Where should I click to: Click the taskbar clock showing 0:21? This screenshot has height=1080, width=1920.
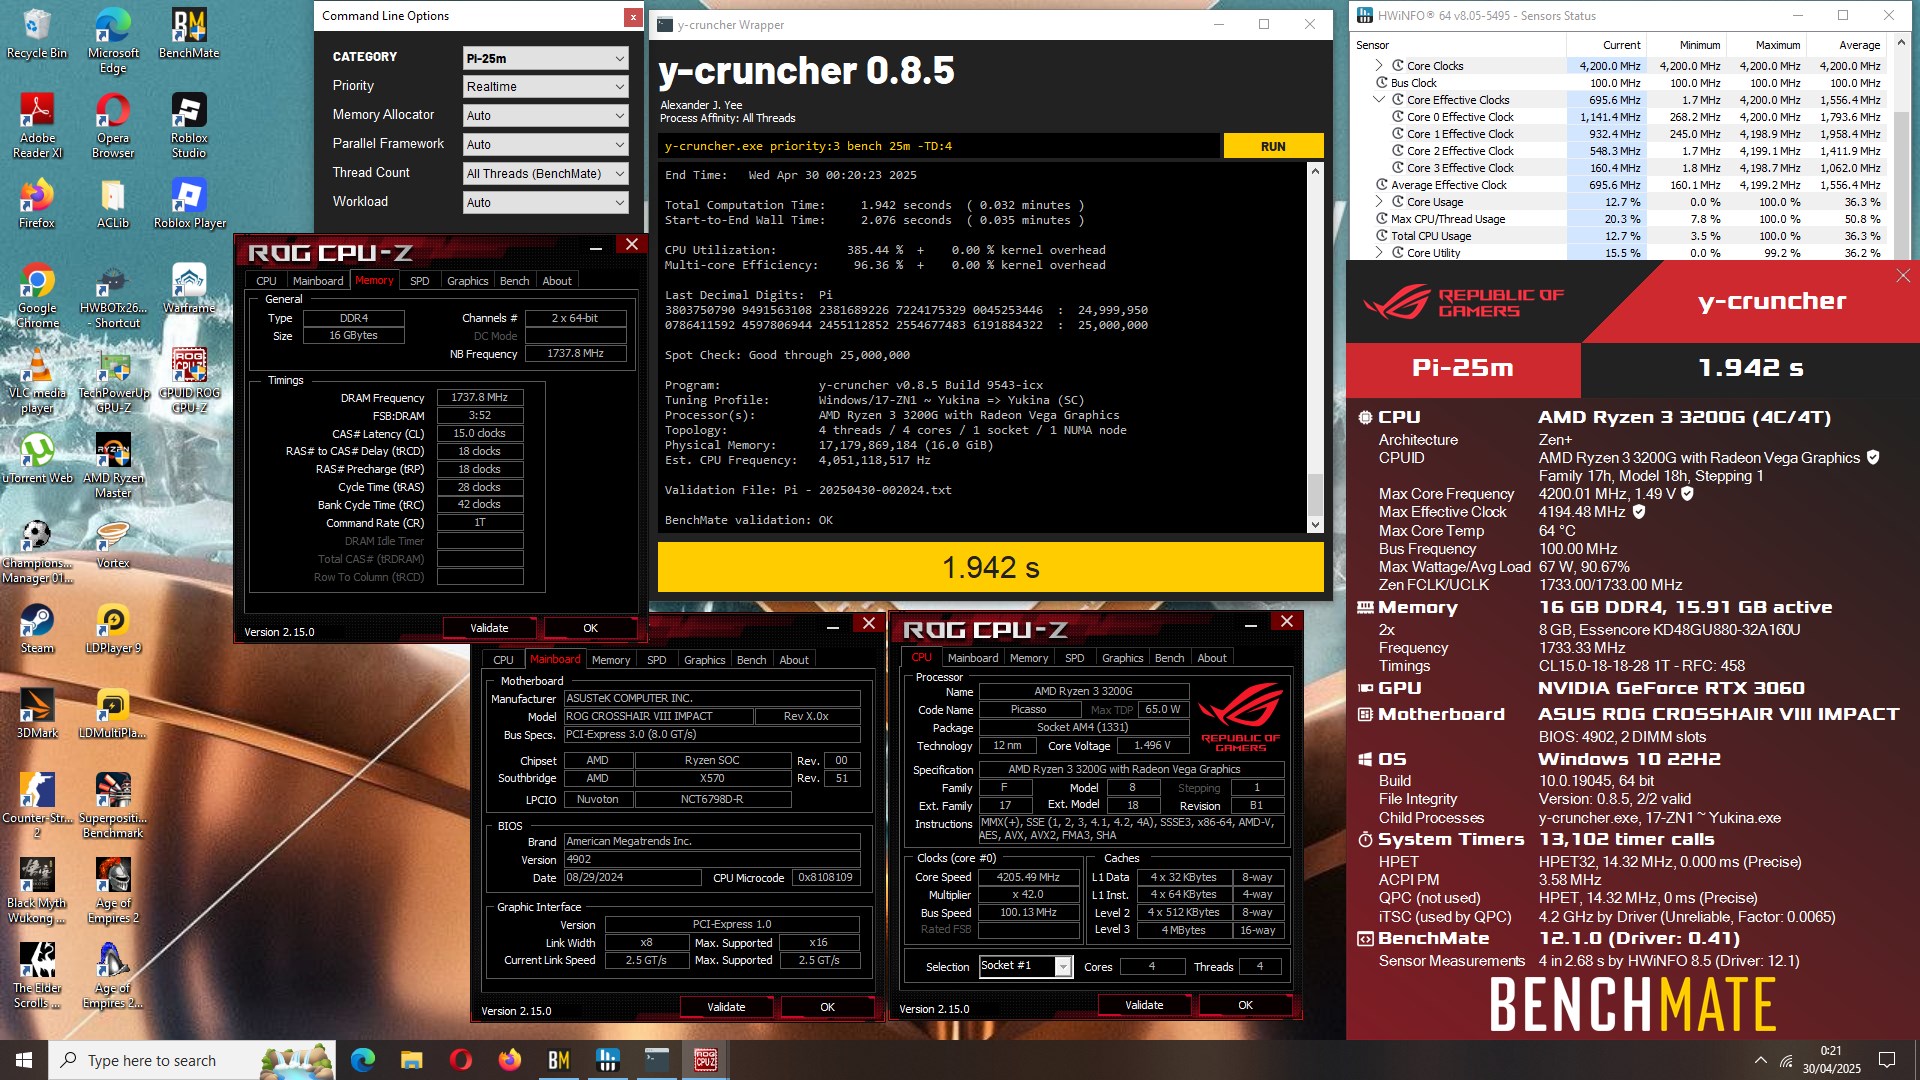1831,1060
